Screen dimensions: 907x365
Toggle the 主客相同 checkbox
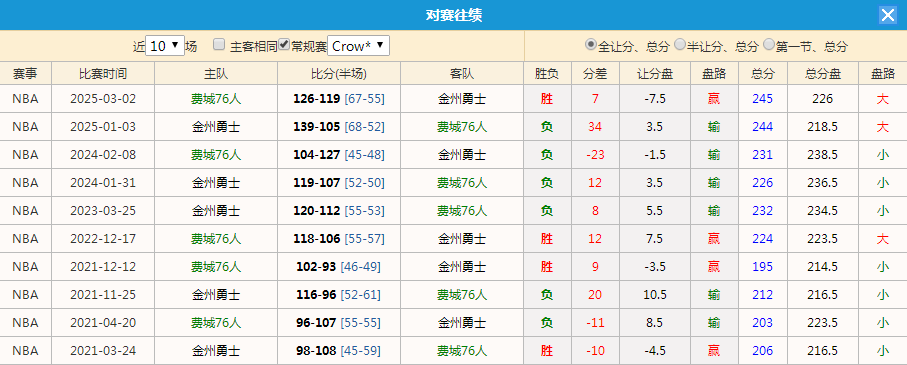[x=219, y=45]
